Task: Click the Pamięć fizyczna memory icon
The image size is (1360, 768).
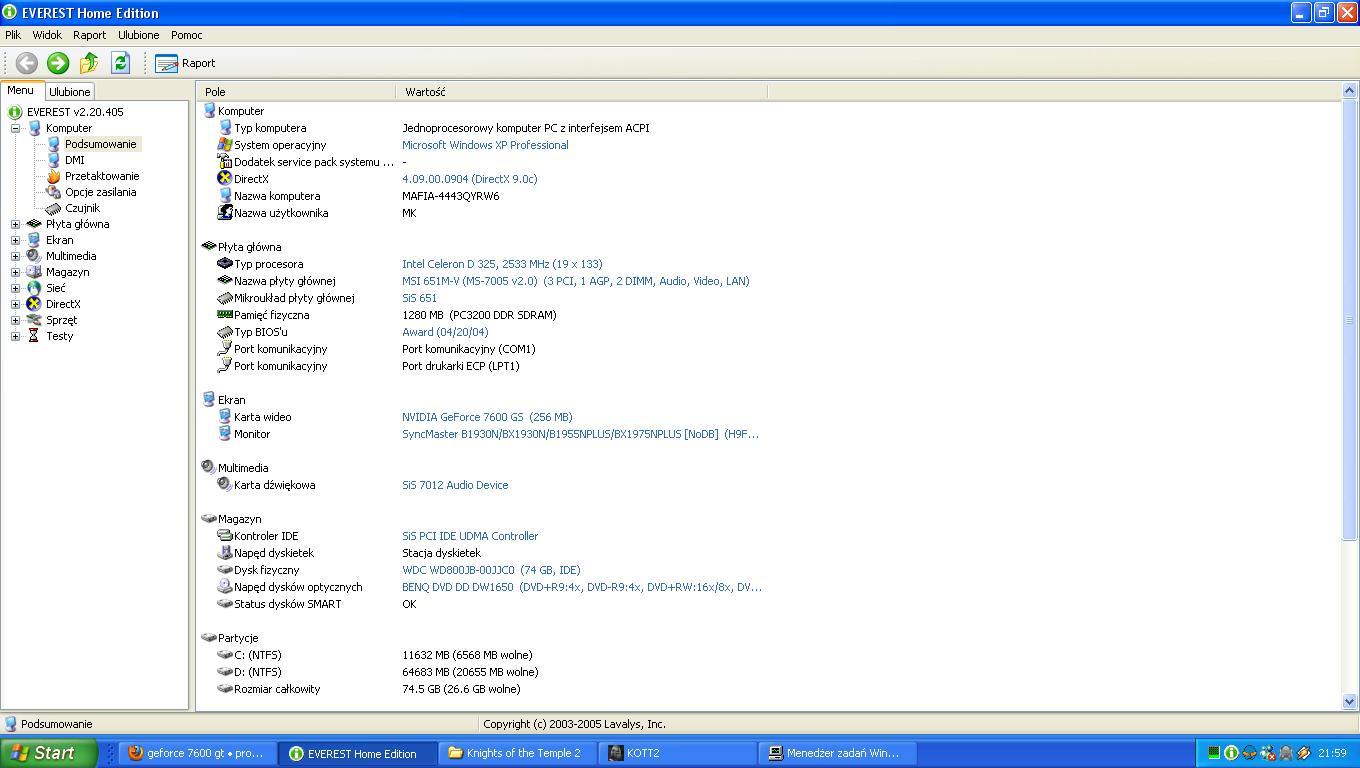Action: coord(225,315)
